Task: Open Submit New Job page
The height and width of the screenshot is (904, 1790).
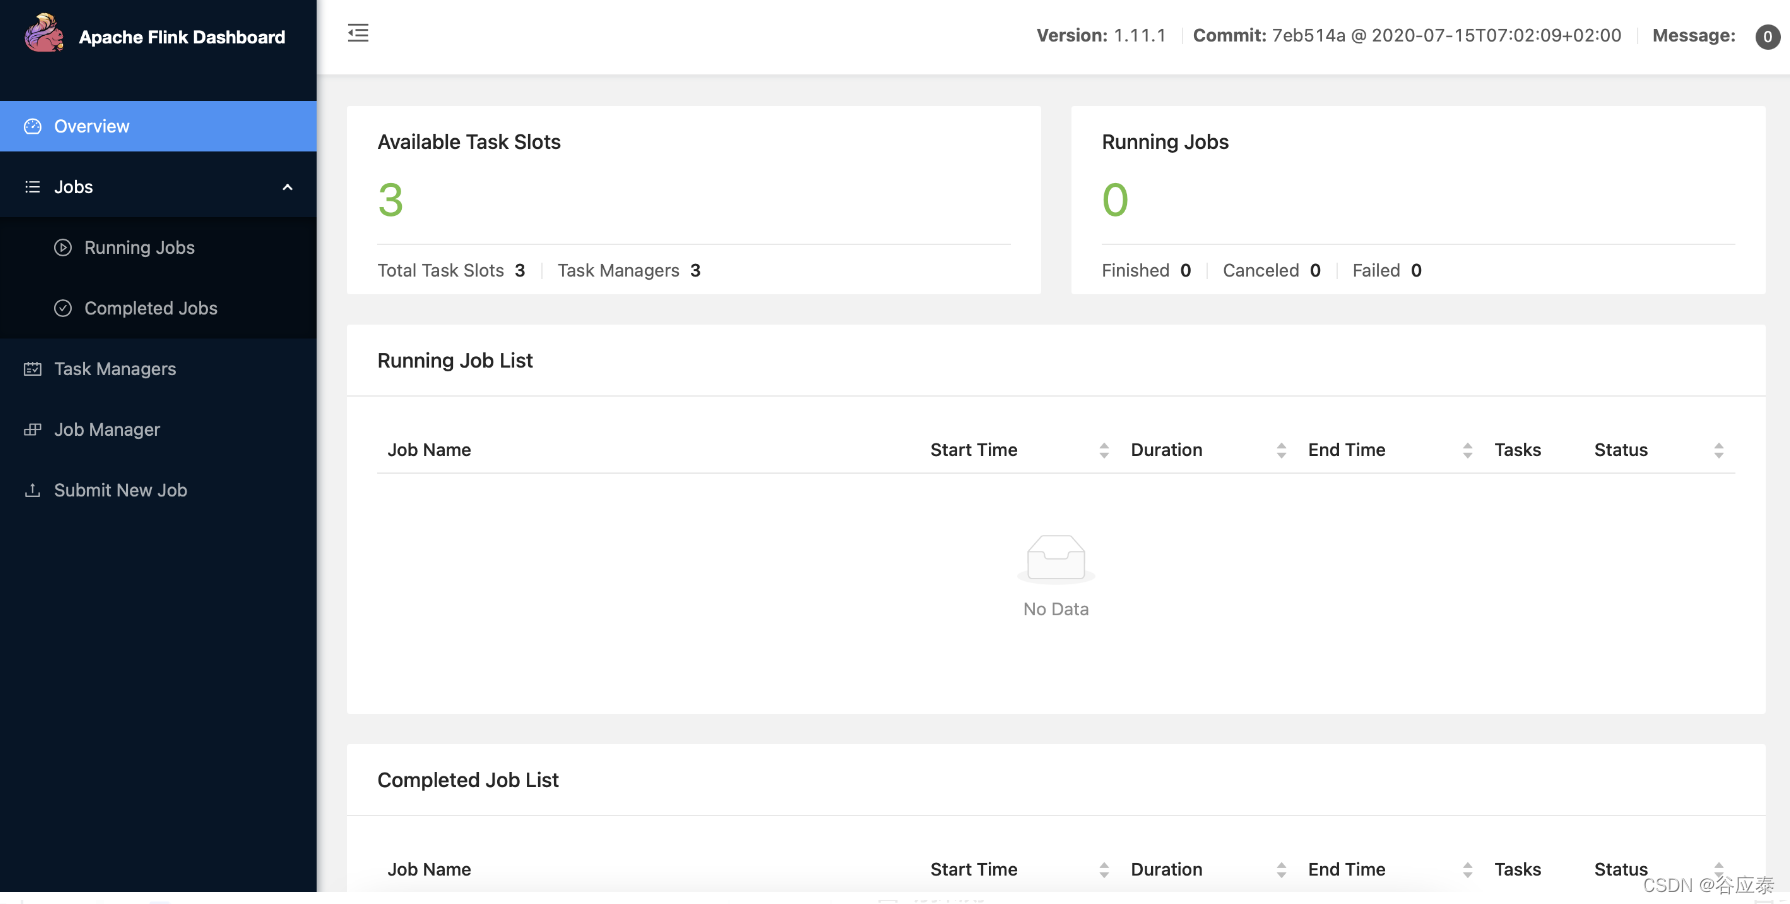Action: coord(121,490)
